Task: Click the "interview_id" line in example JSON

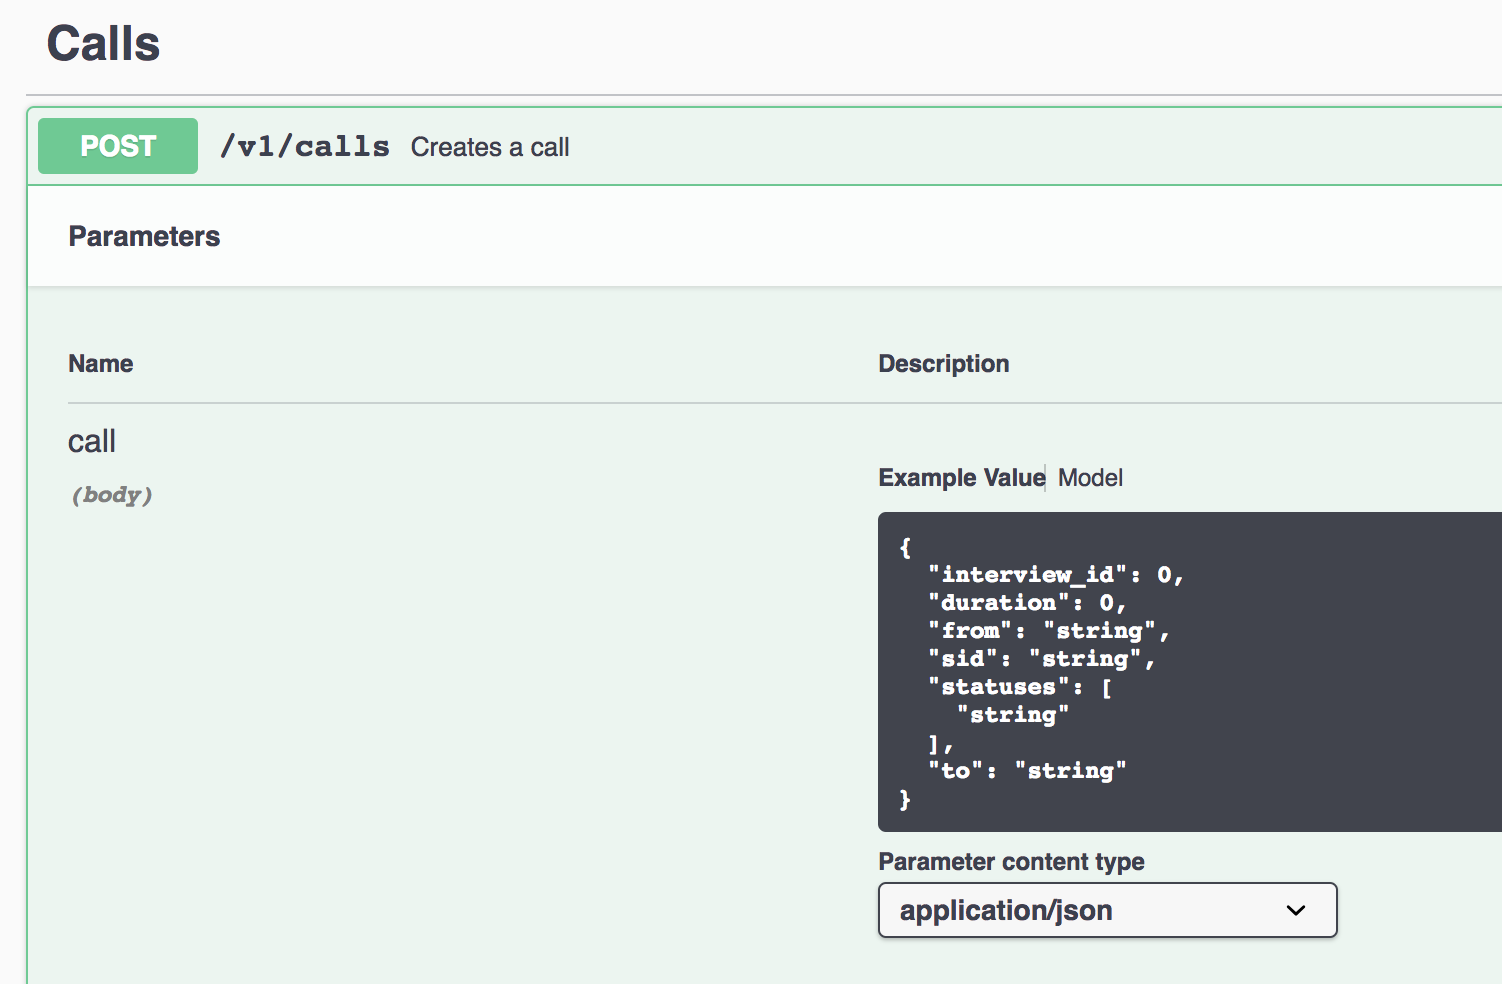Action: click(1056, 575)
